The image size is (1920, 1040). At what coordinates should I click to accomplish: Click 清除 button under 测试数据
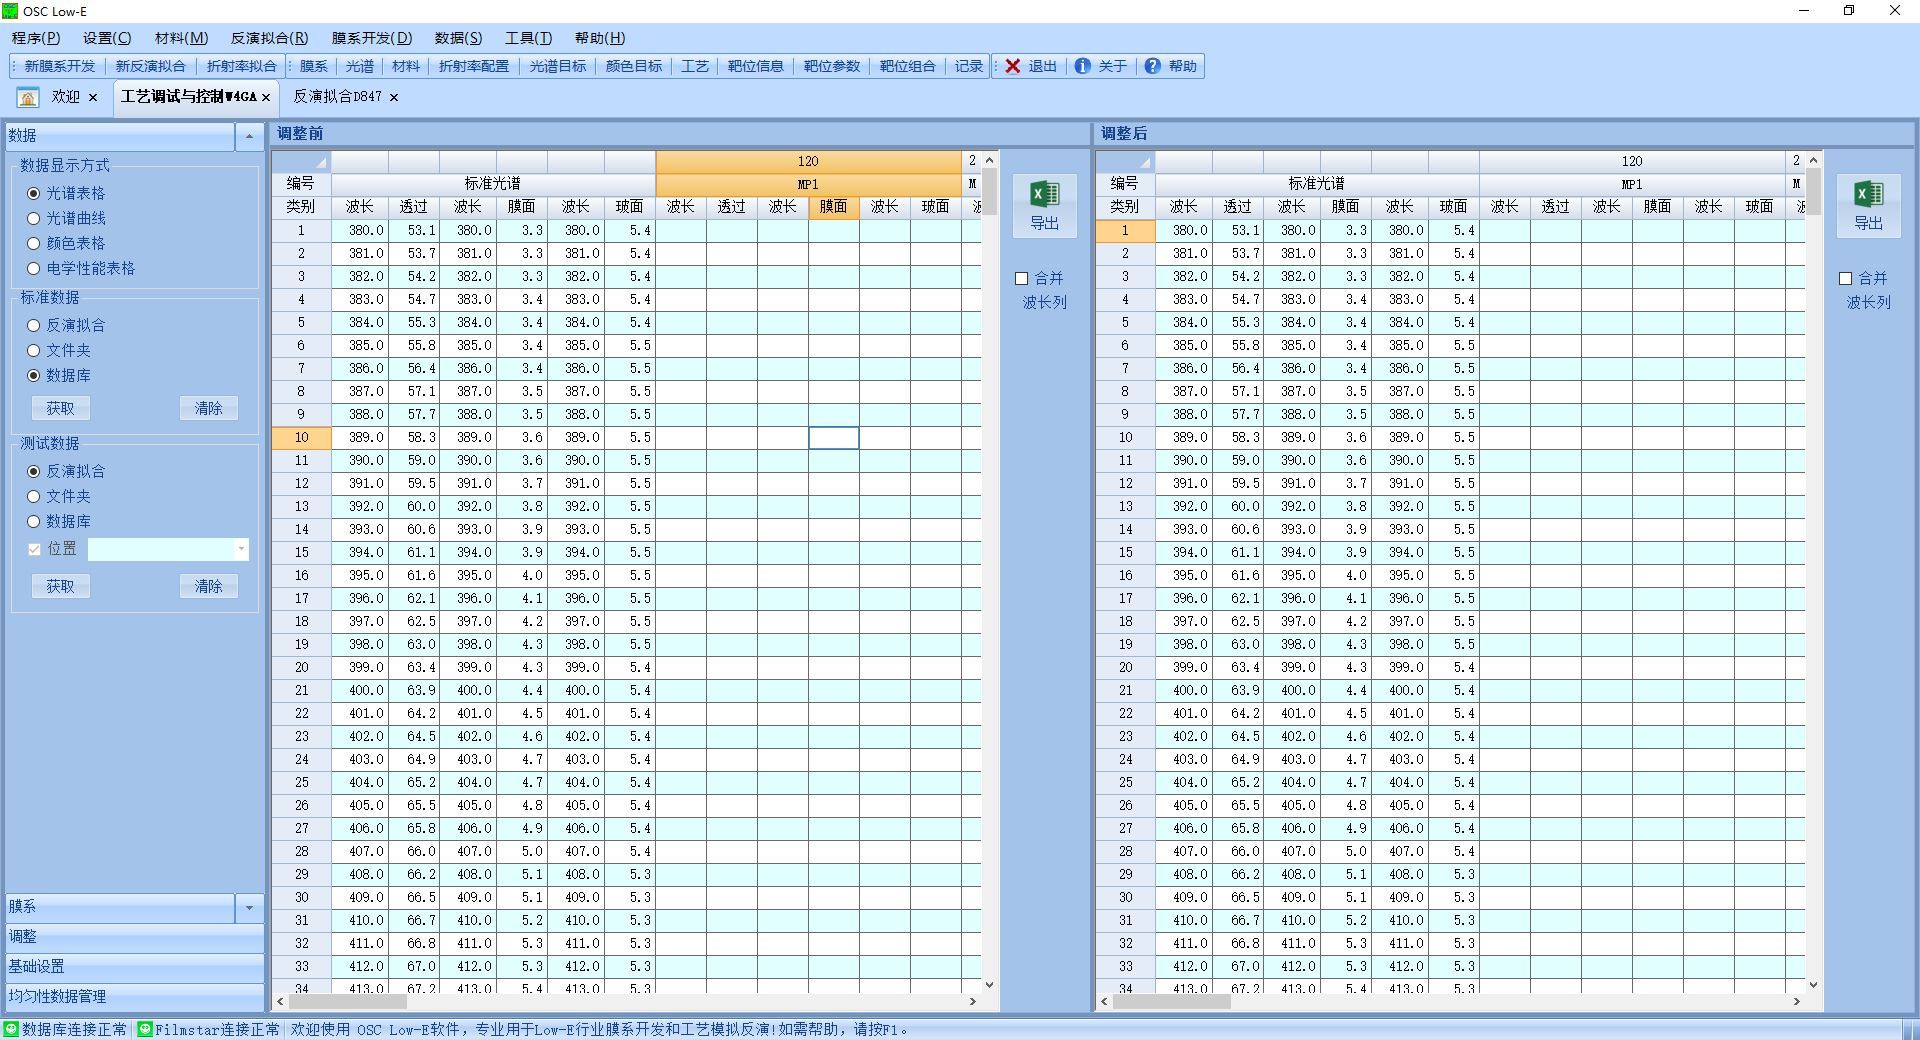coord(208,586)
